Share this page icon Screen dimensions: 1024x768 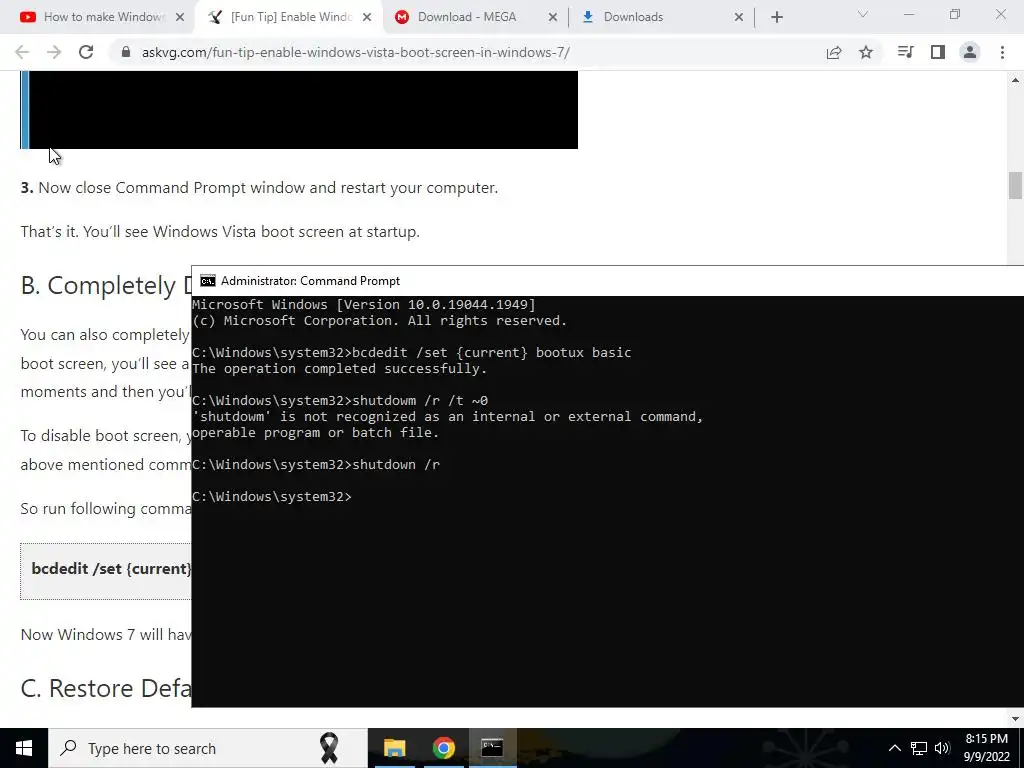pos(834,52)
